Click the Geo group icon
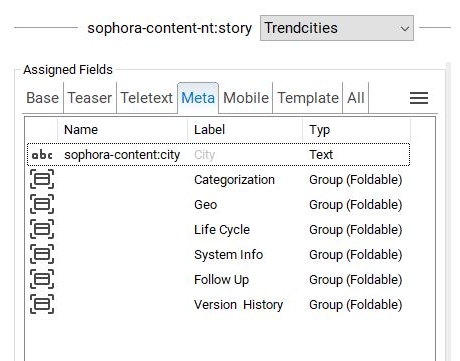The width and height of the screenshot is (460, 361). click(x=42, y=204)
